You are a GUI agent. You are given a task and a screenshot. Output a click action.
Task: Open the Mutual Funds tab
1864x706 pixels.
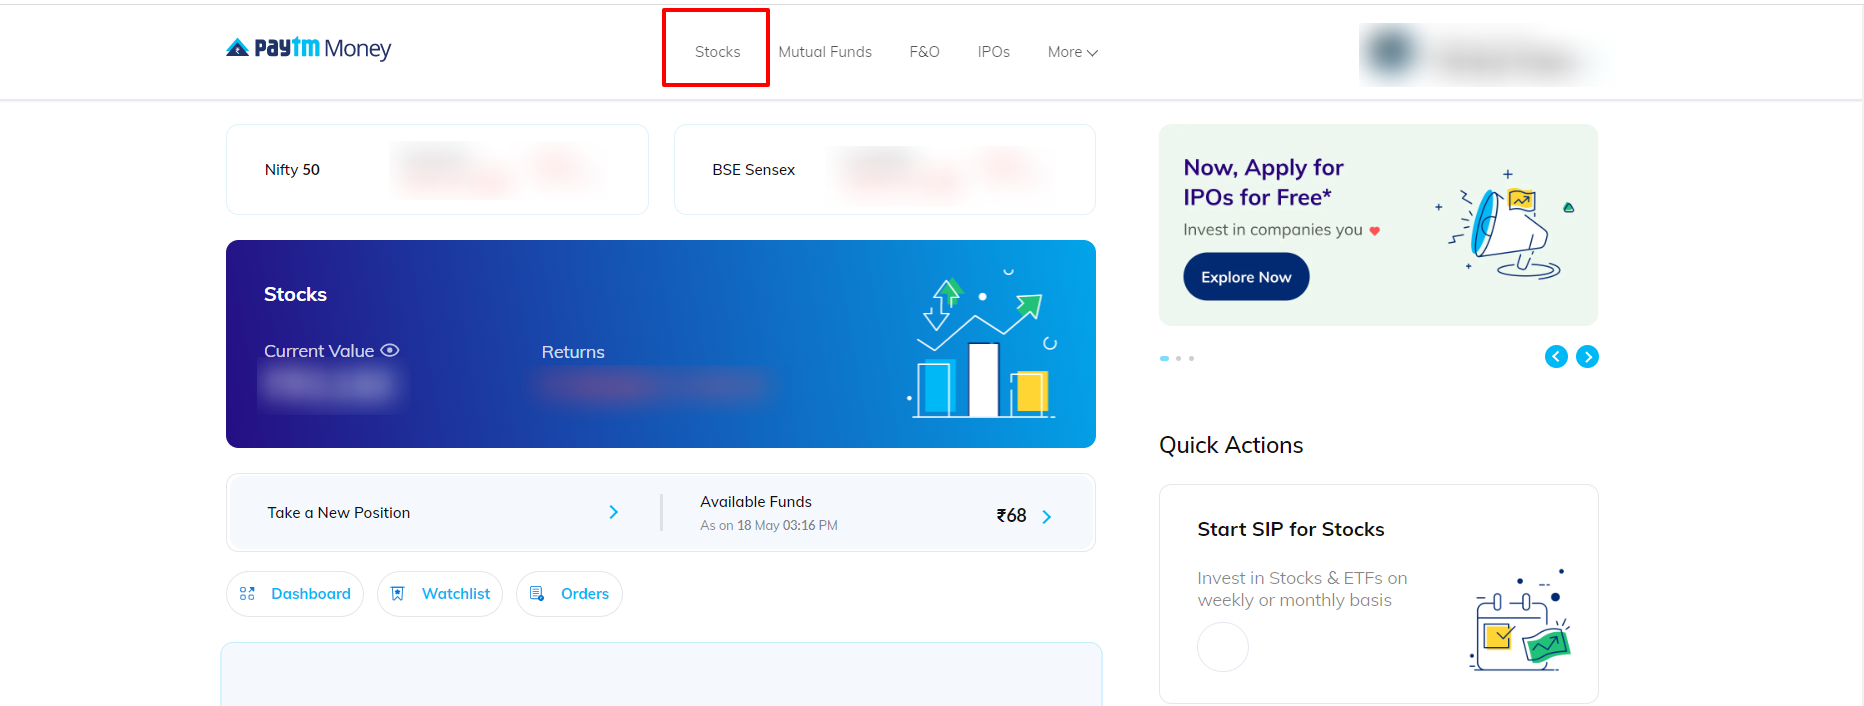click(x=825, y=52)
